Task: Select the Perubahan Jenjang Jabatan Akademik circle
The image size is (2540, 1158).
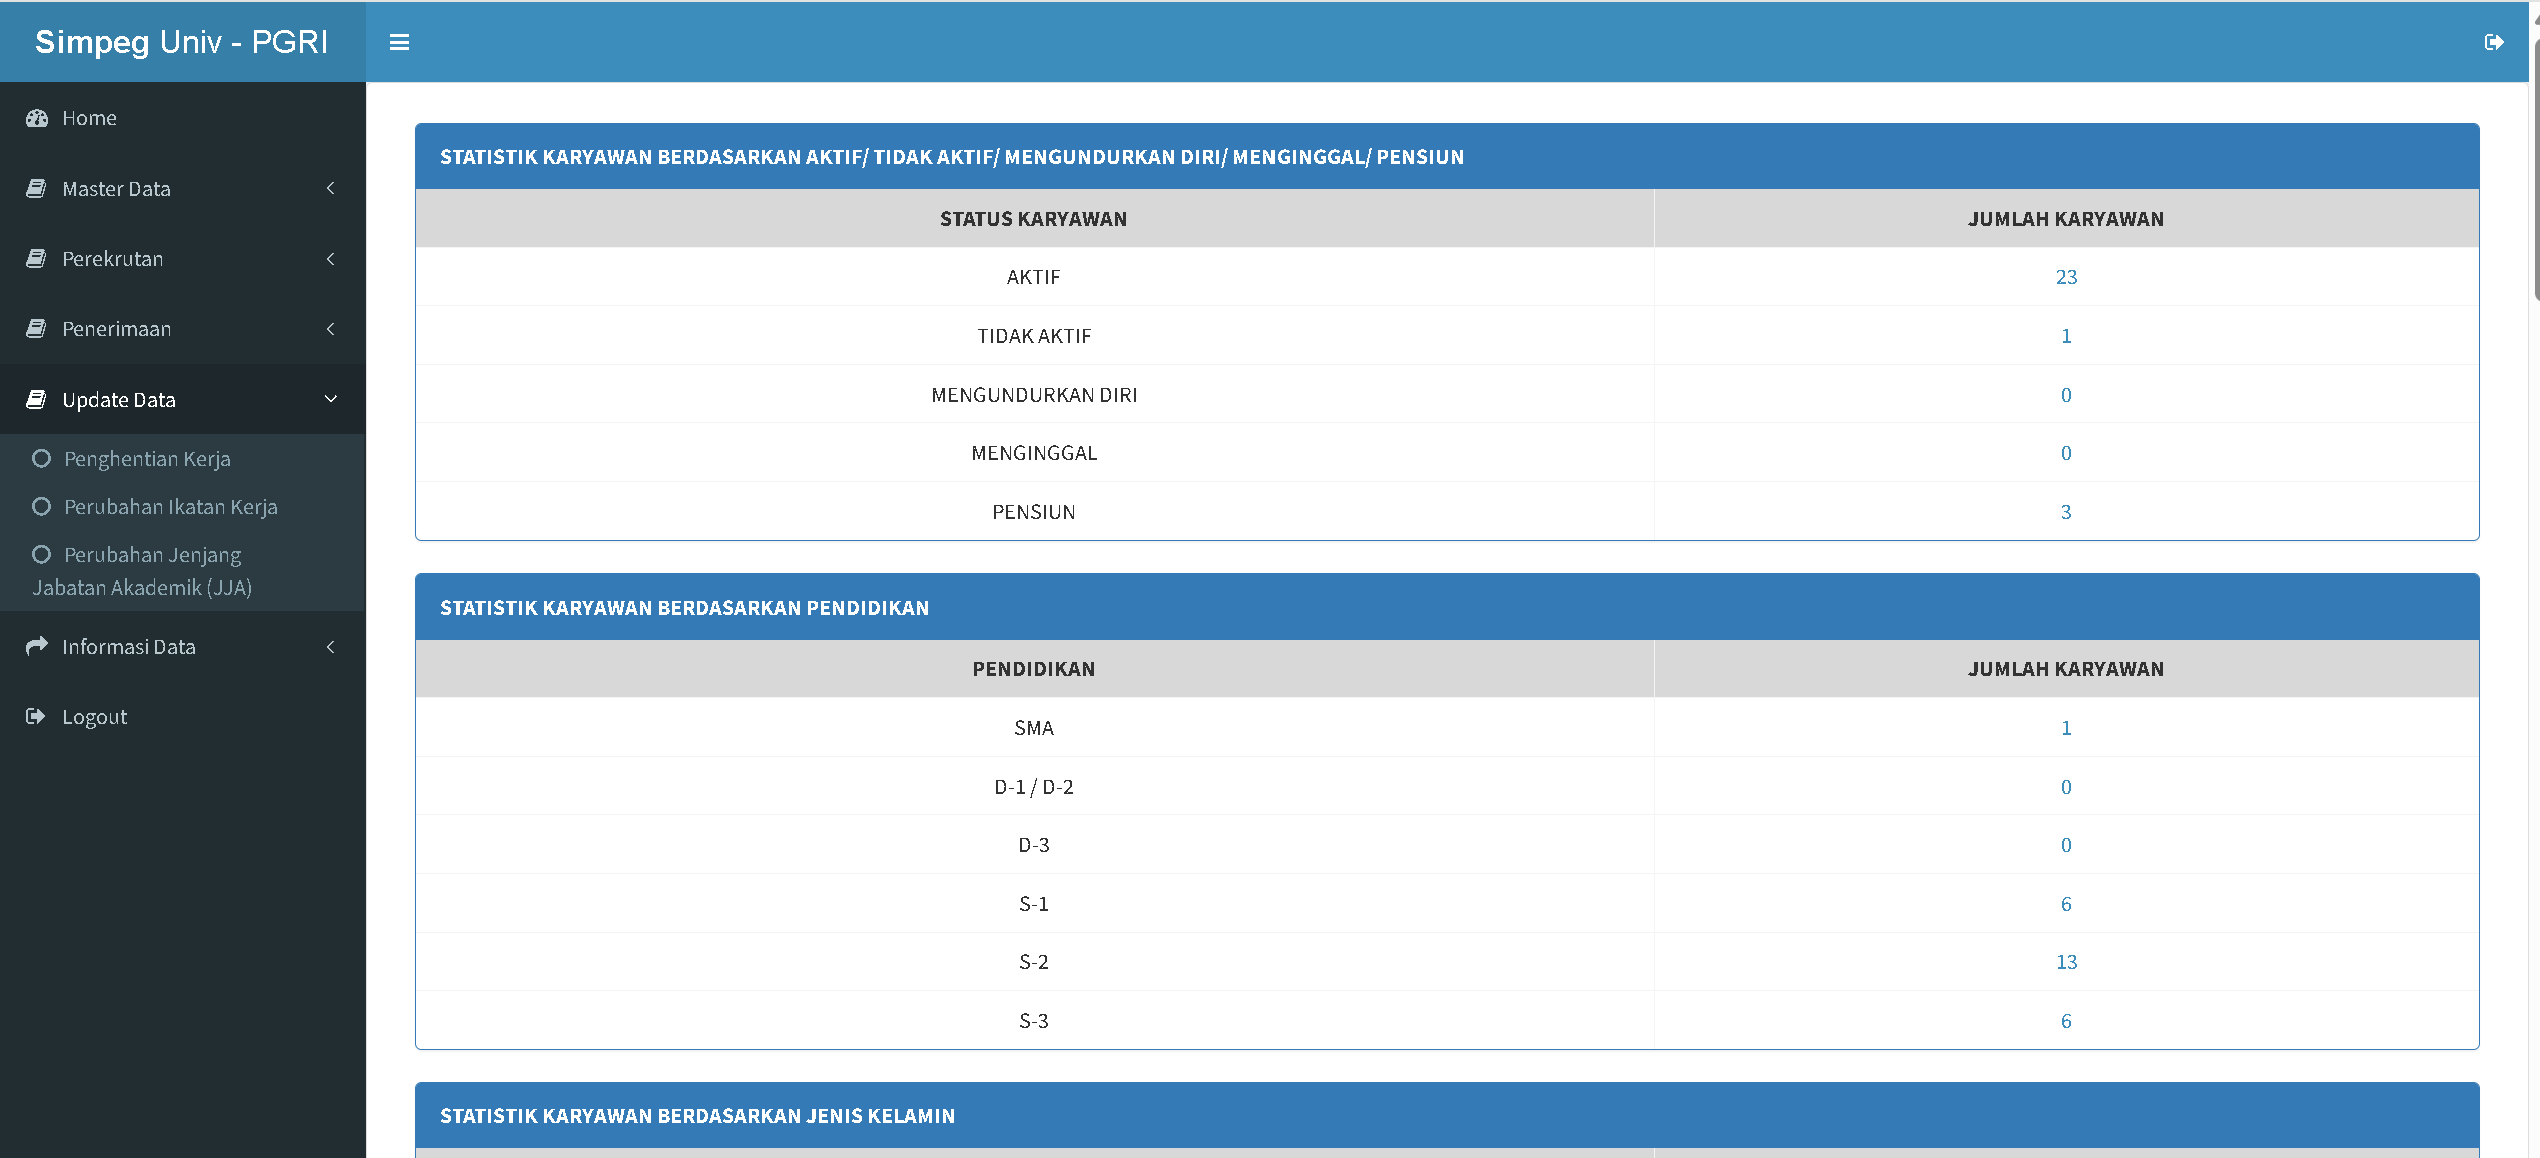Action: (41, 554)
